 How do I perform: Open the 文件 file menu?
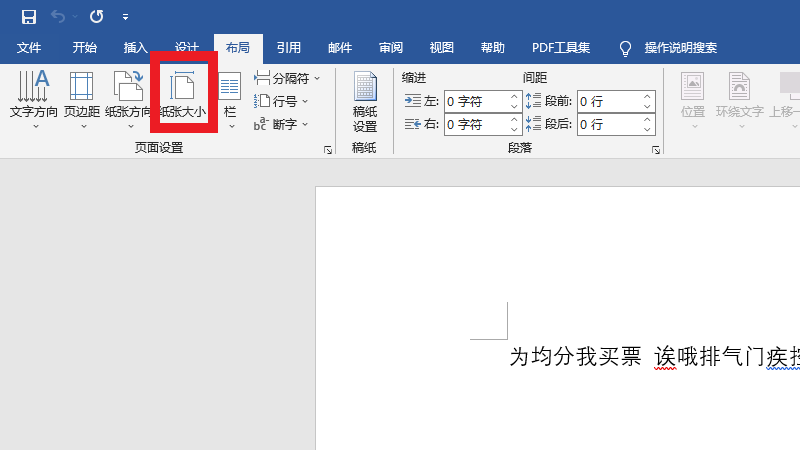point(29,47)
